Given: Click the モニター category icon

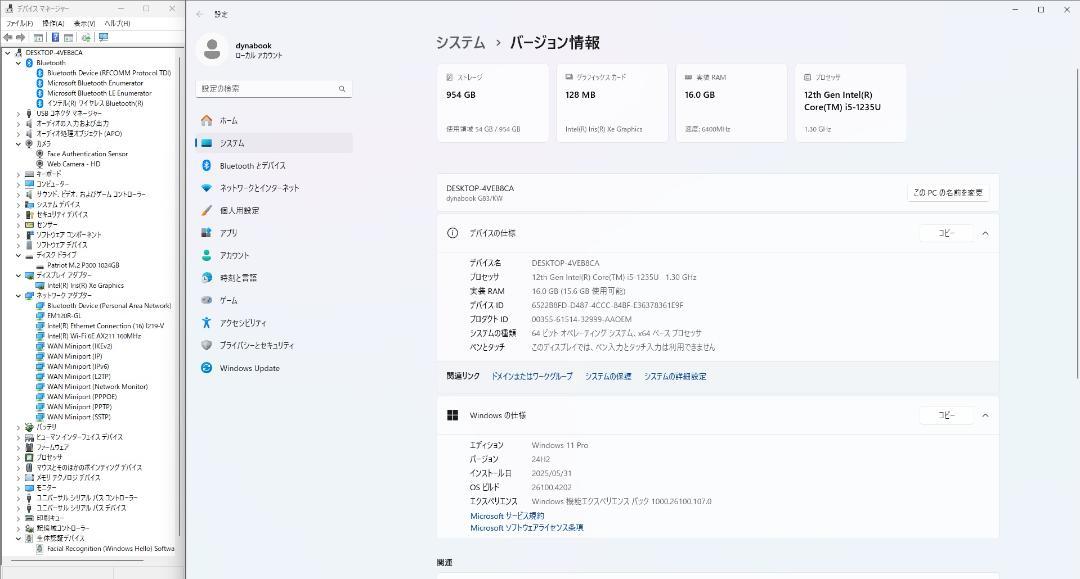Looking at the screenshot, I should coord(29,487).
